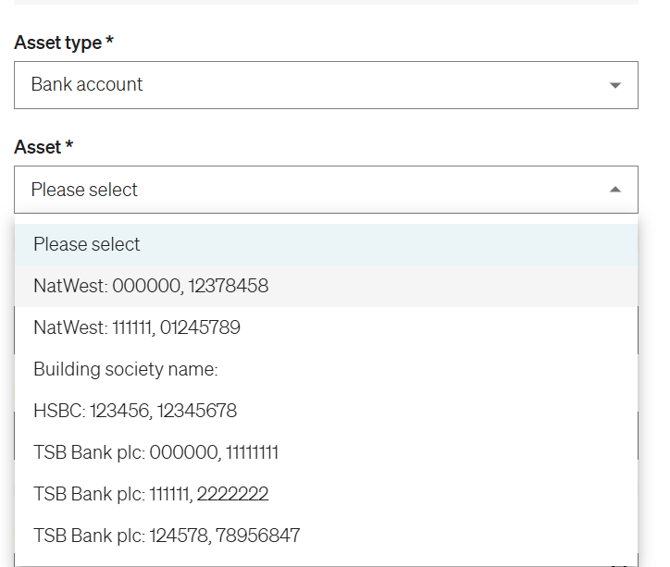670x567 pixels.
Task: Select the TSB account with sort code 124578
Action: tap(166, 536)
